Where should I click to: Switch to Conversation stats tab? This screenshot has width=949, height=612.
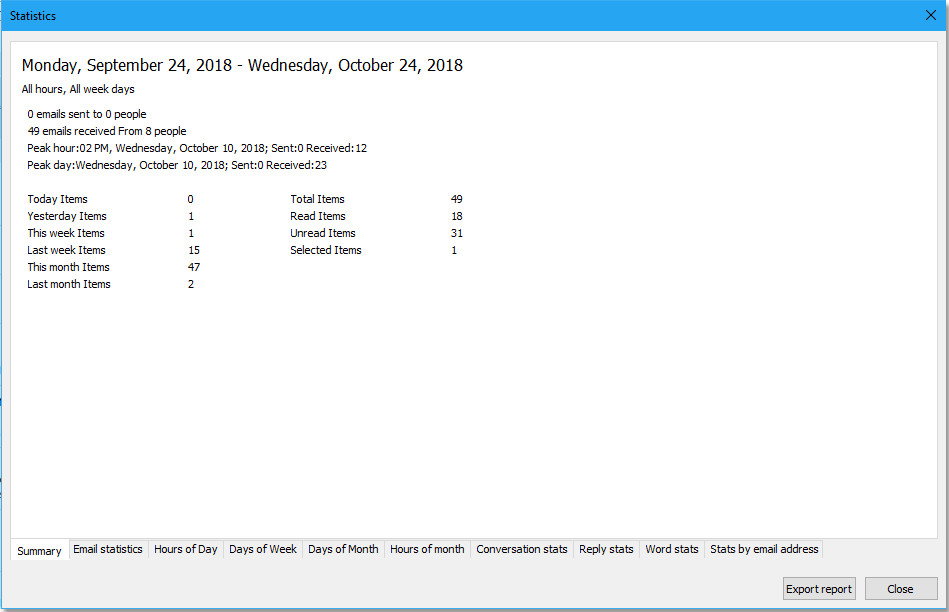(x=521, y=549)
